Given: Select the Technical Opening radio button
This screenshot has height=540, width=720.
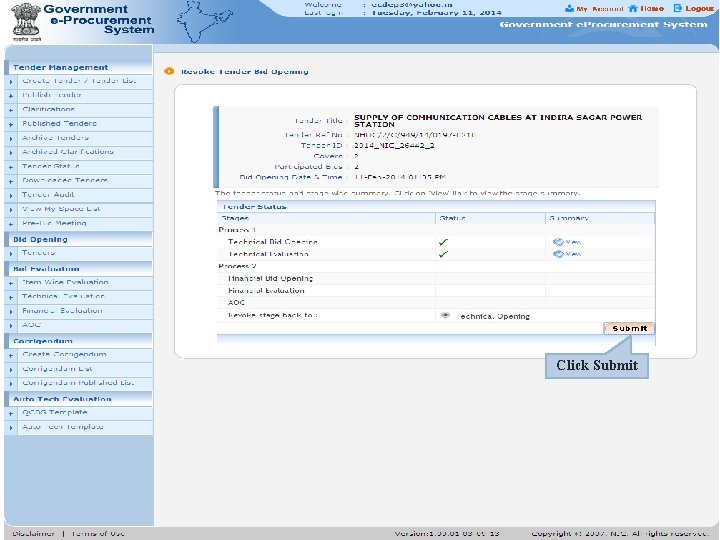Looking at the screenshot, I should [x=445, y=315].
